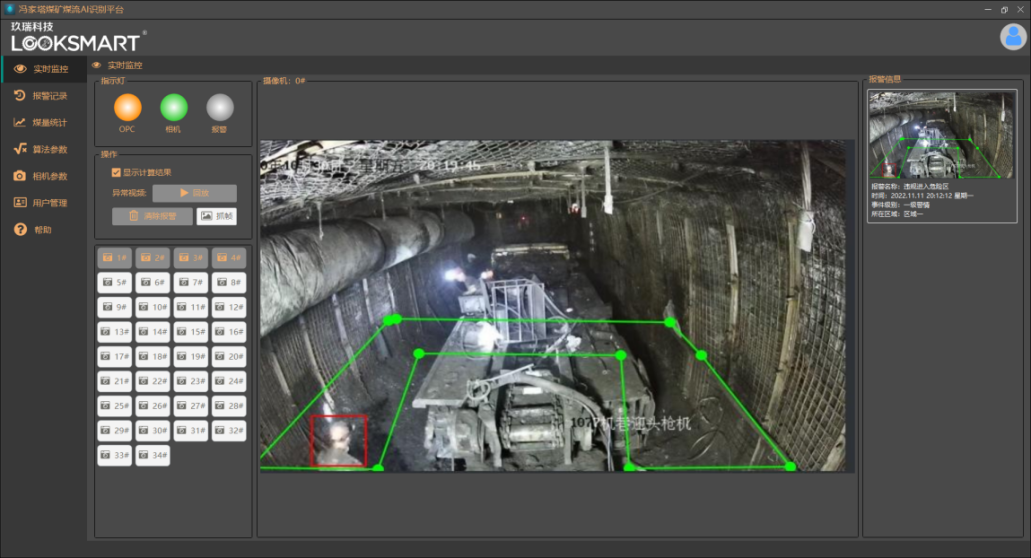The height and width of the screenshot is (558, 1031).
Task: Click the 清除报警 clear alarm button
Action: pos(152,216)
